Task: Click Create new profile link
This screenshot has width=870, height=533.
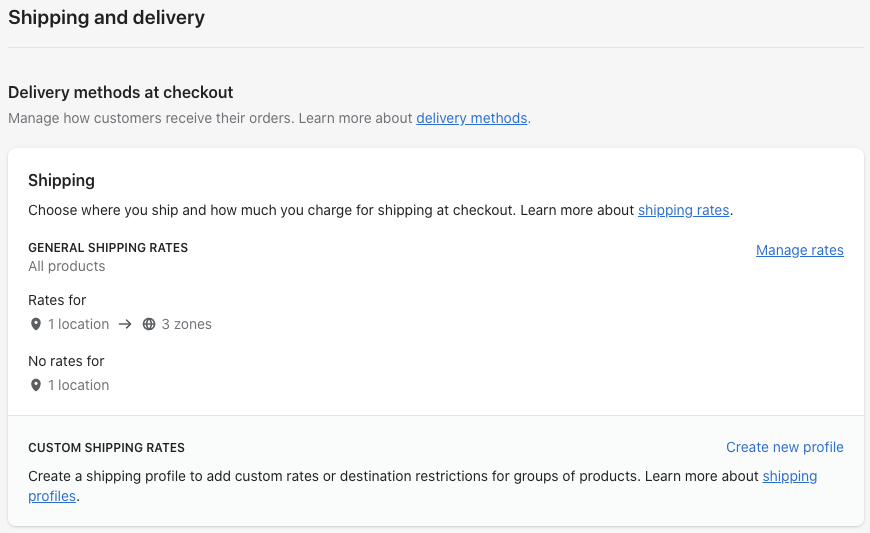Action: click(784, 447)
